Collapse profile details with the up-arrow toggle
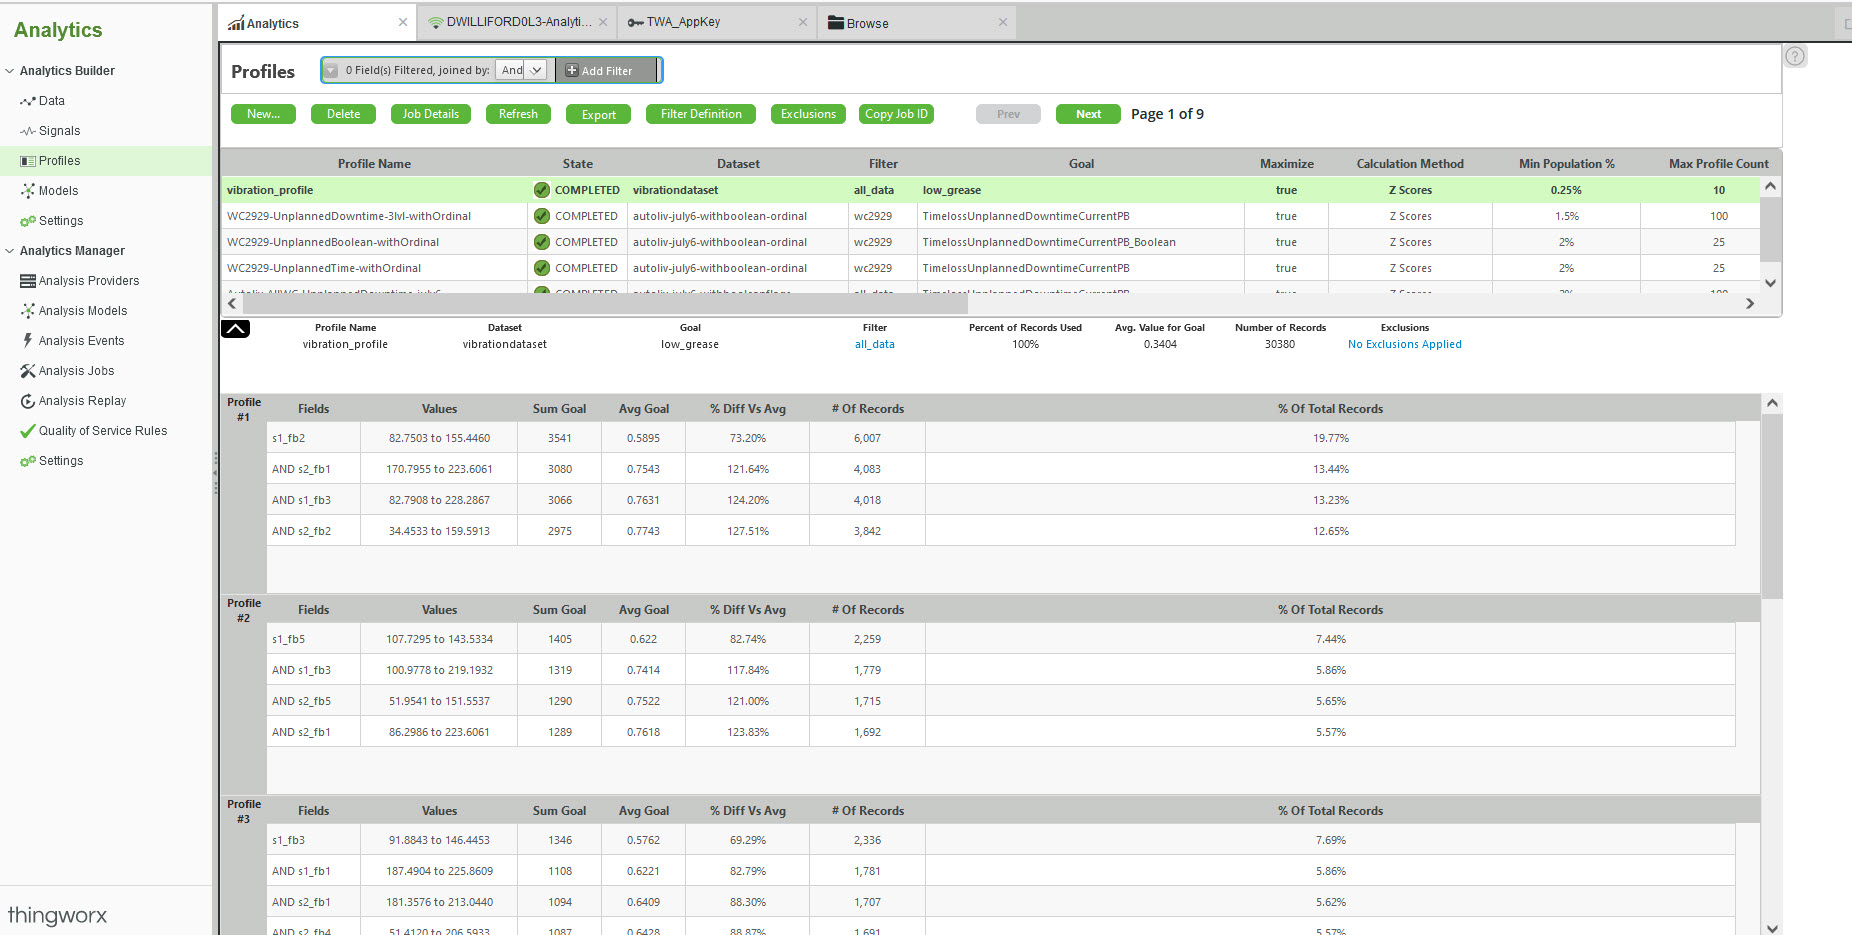Screen dimensions: 1852x935 tap(235, 329)
